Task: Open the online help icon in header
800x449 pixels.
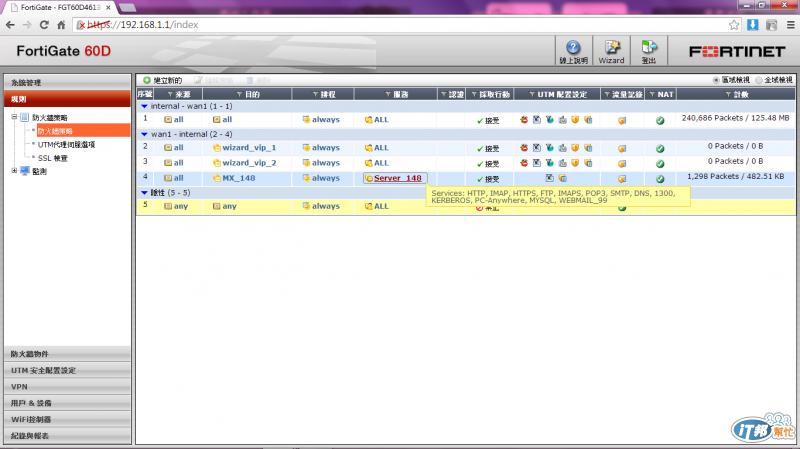Action: [x=573, y=51]
